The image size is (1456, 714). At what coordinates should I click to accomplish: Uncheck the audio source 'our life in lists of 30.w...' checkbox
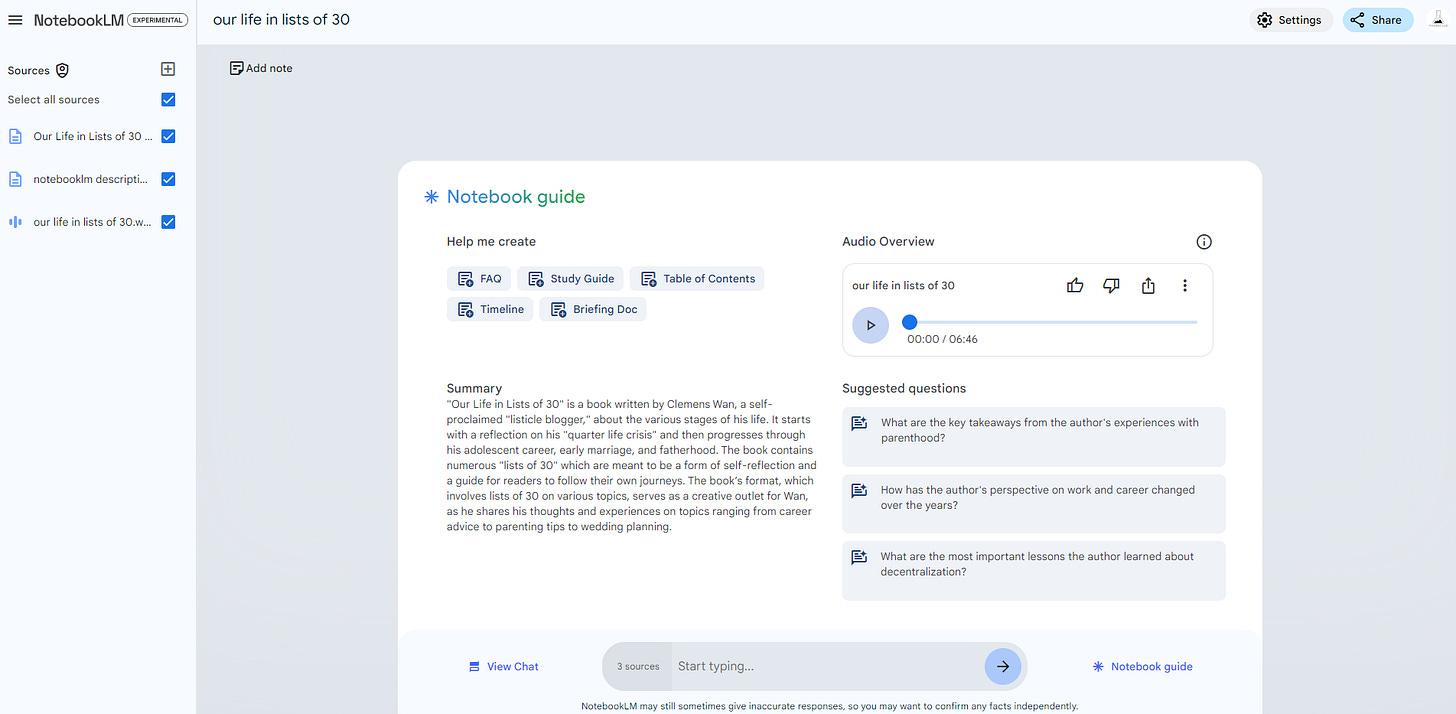168,222
